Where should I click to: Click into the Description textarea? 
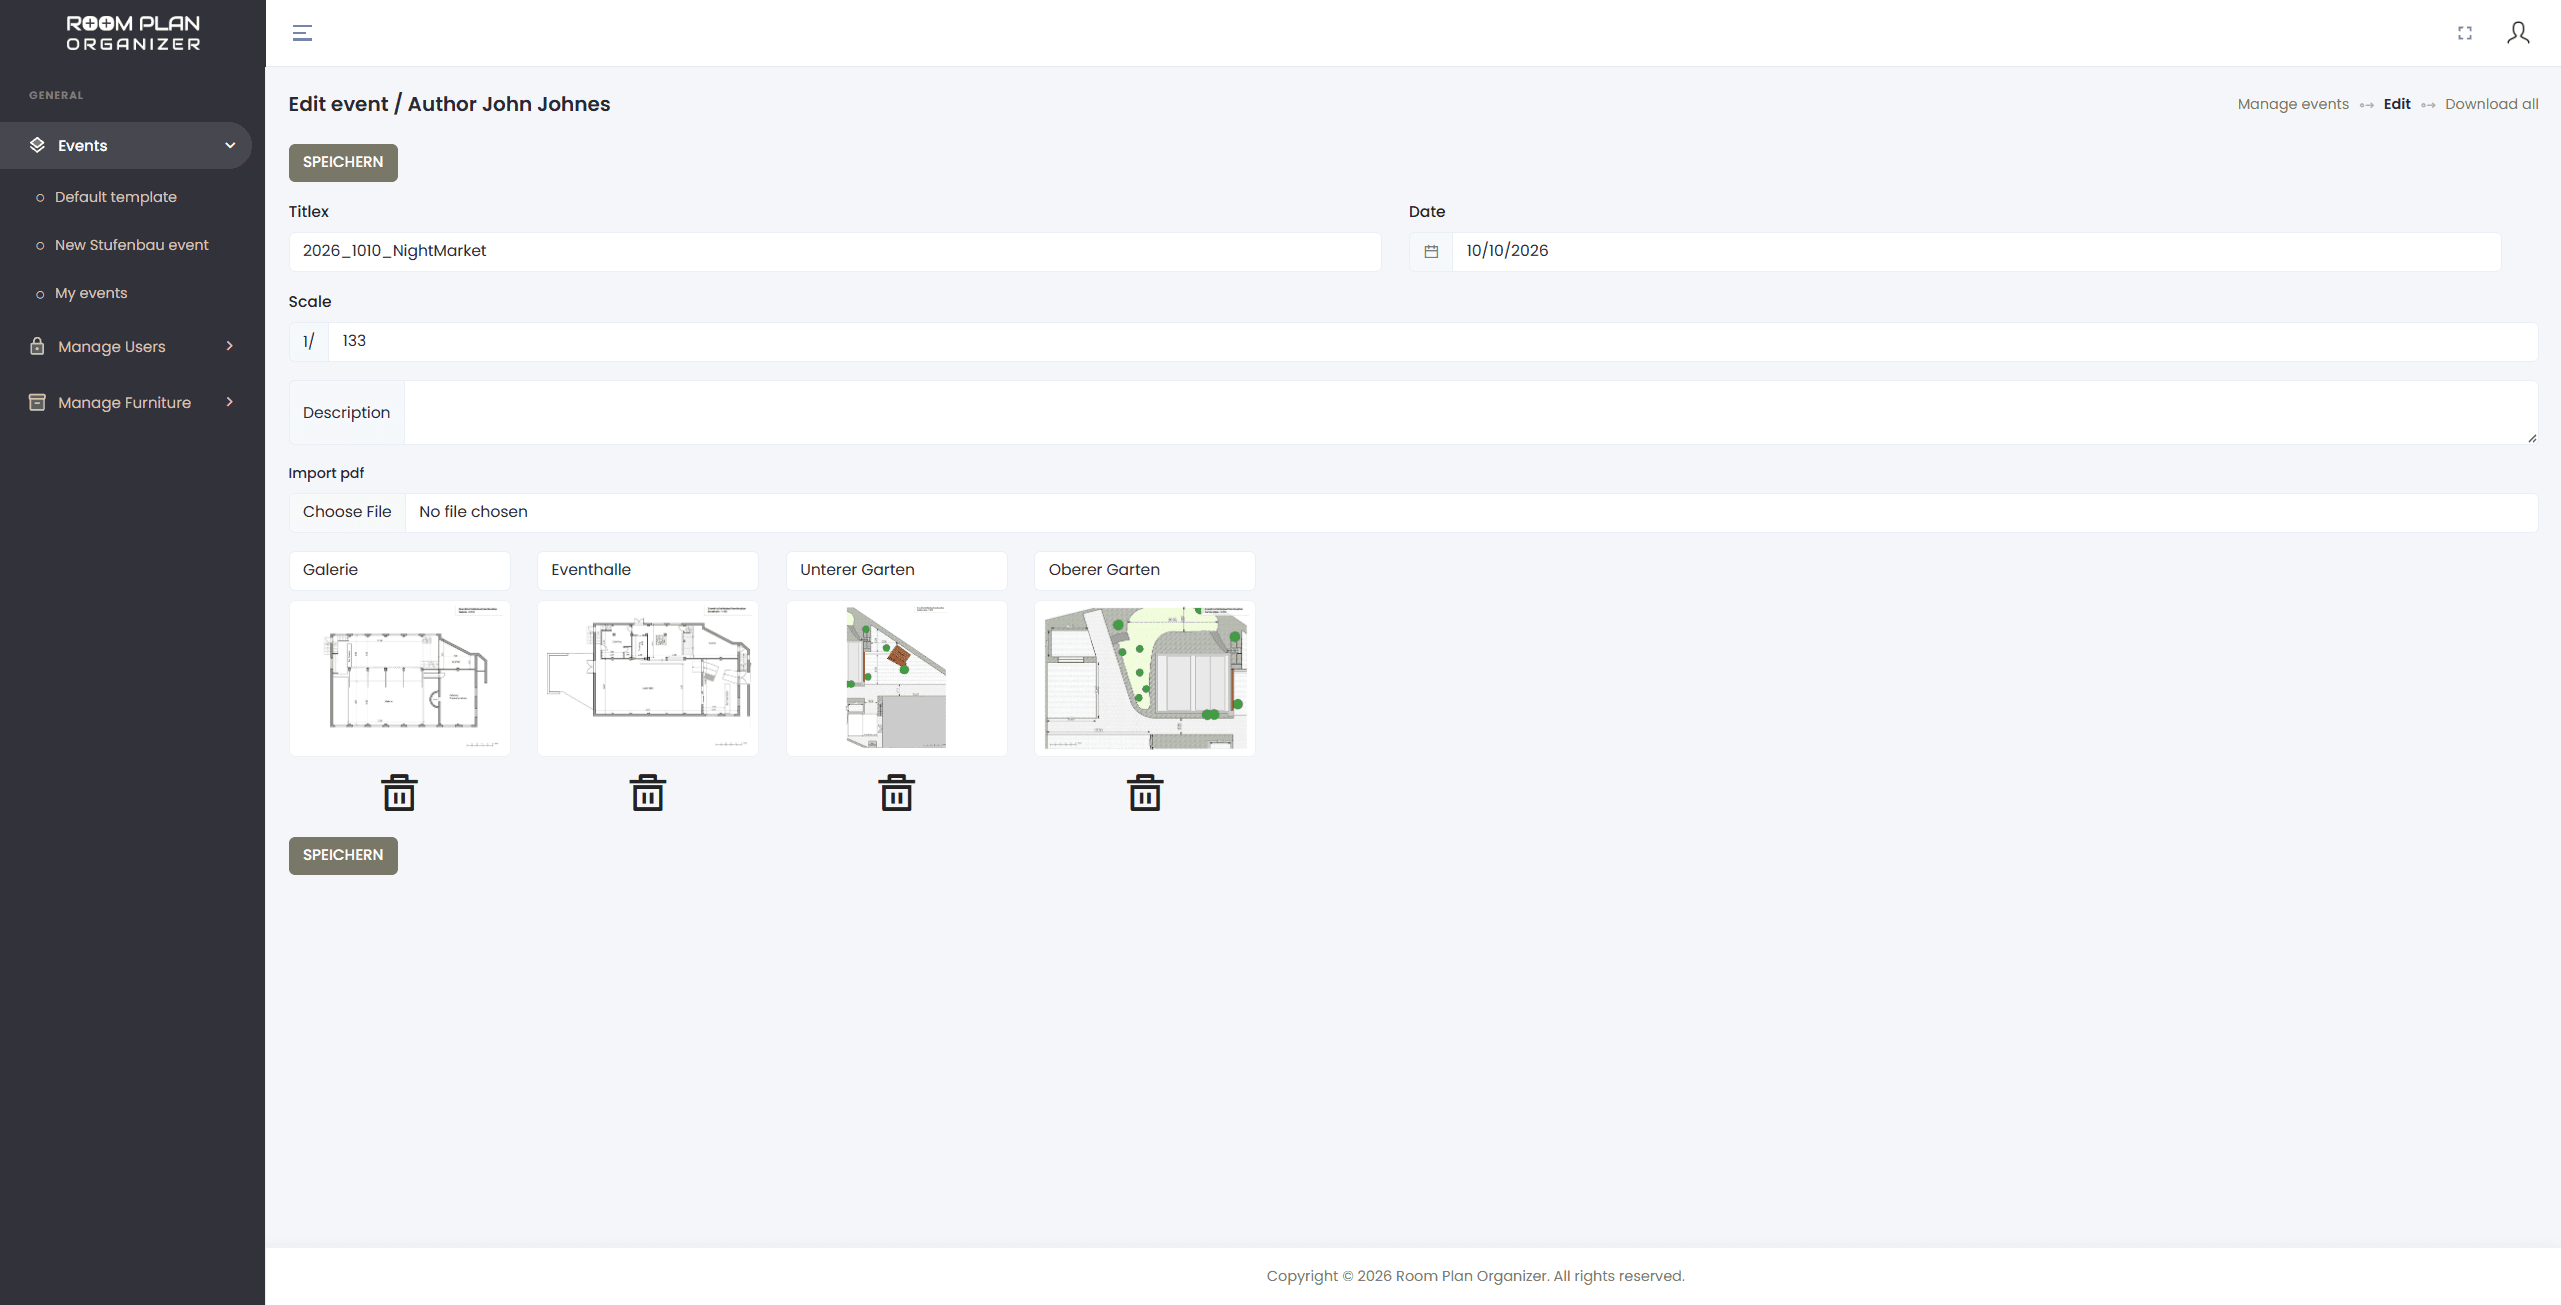coord(1470,412)
